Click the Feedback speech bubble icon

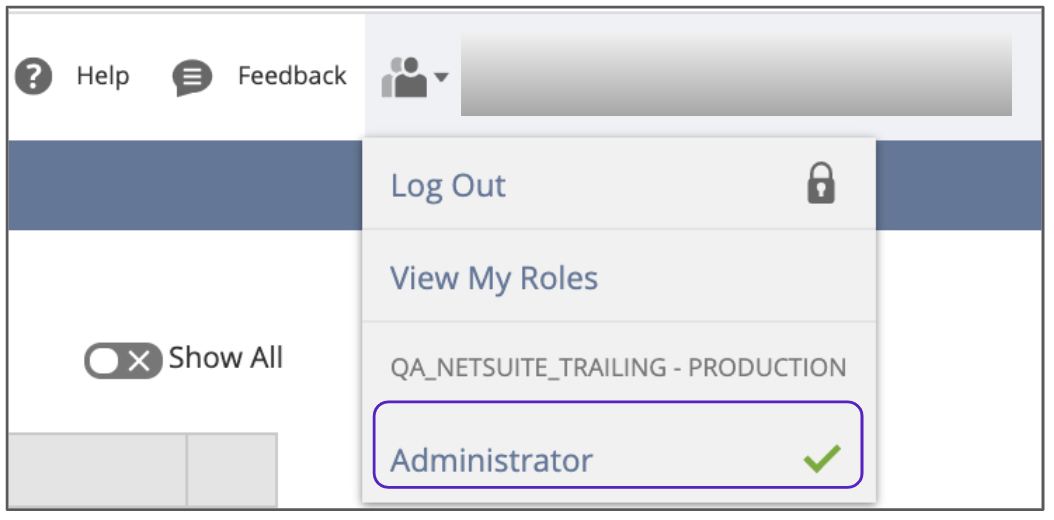[x=192, y=77]
